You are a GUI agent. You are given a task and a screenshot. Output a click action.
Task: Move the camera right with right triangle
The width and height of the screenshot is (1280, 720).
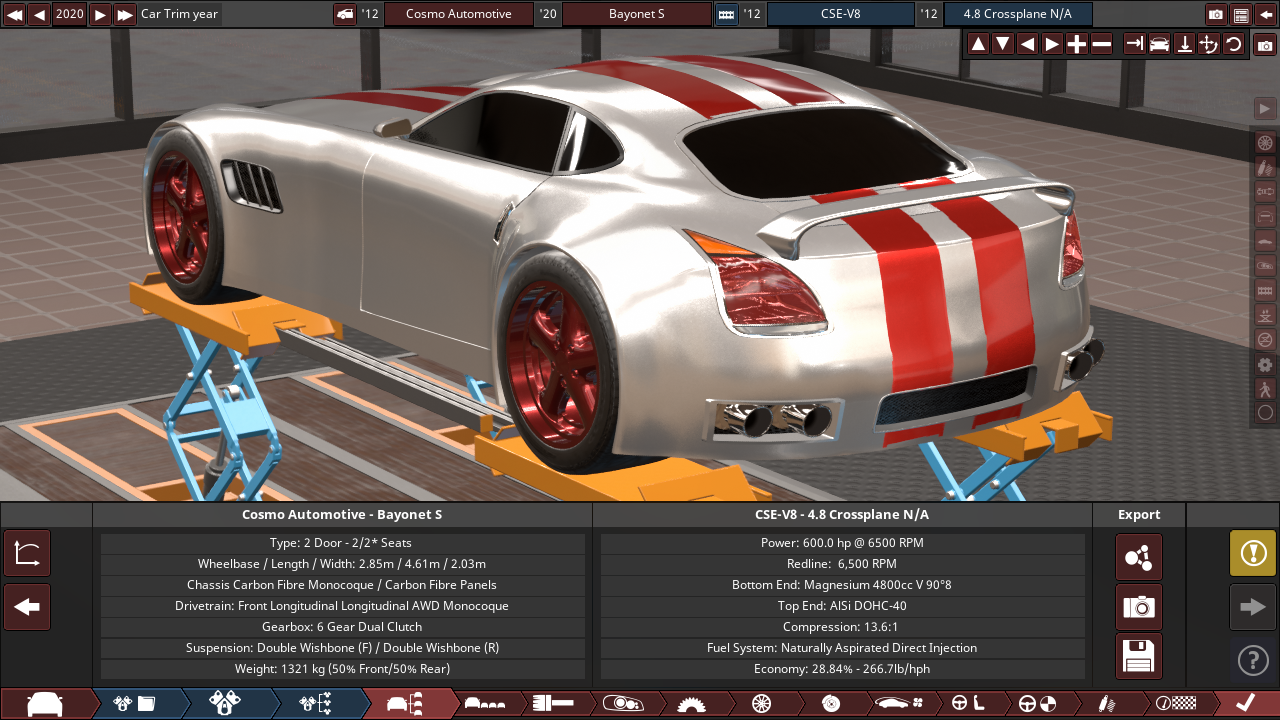1052,44
